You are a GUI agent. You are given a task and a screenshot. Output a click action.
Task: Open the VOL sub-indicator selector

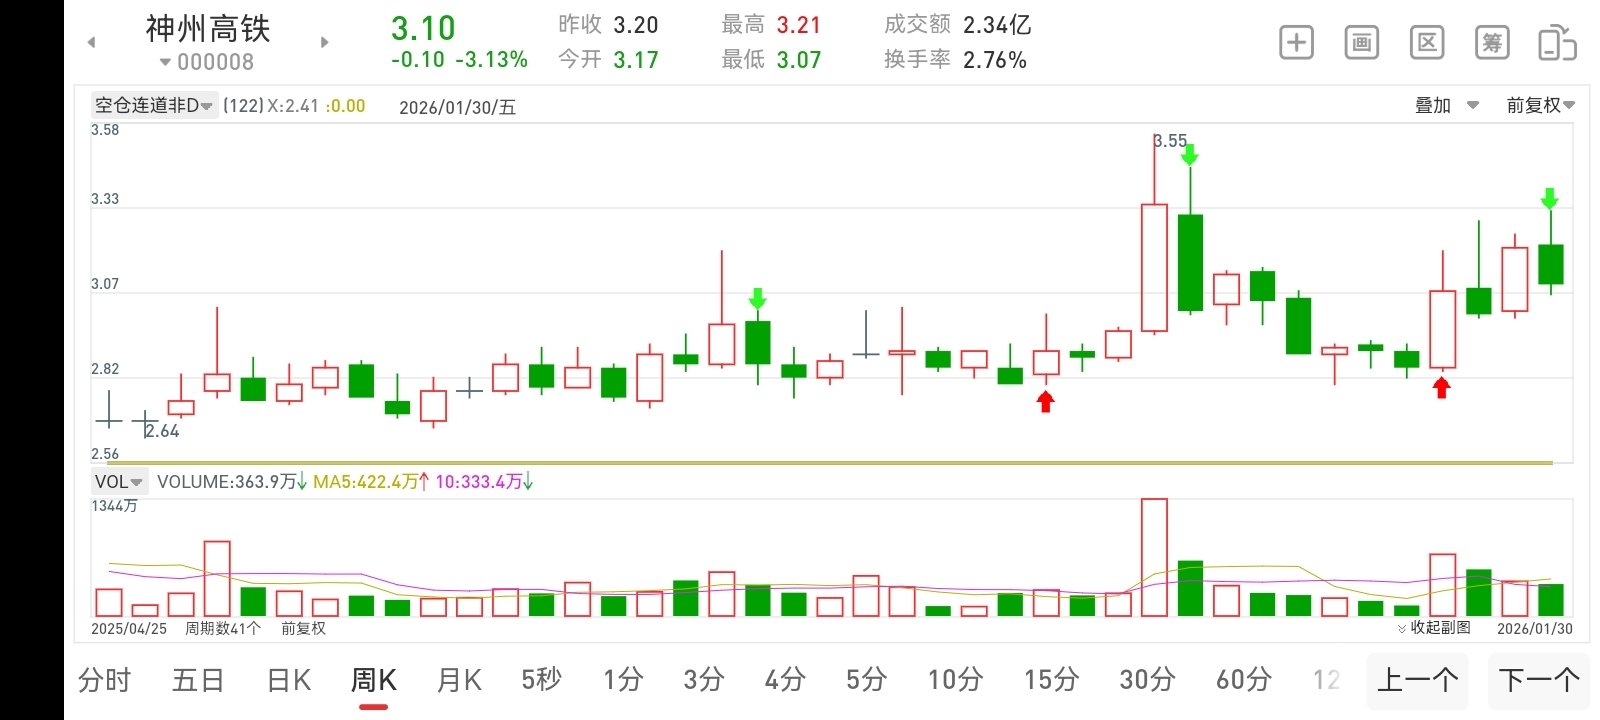pos(119,481)
